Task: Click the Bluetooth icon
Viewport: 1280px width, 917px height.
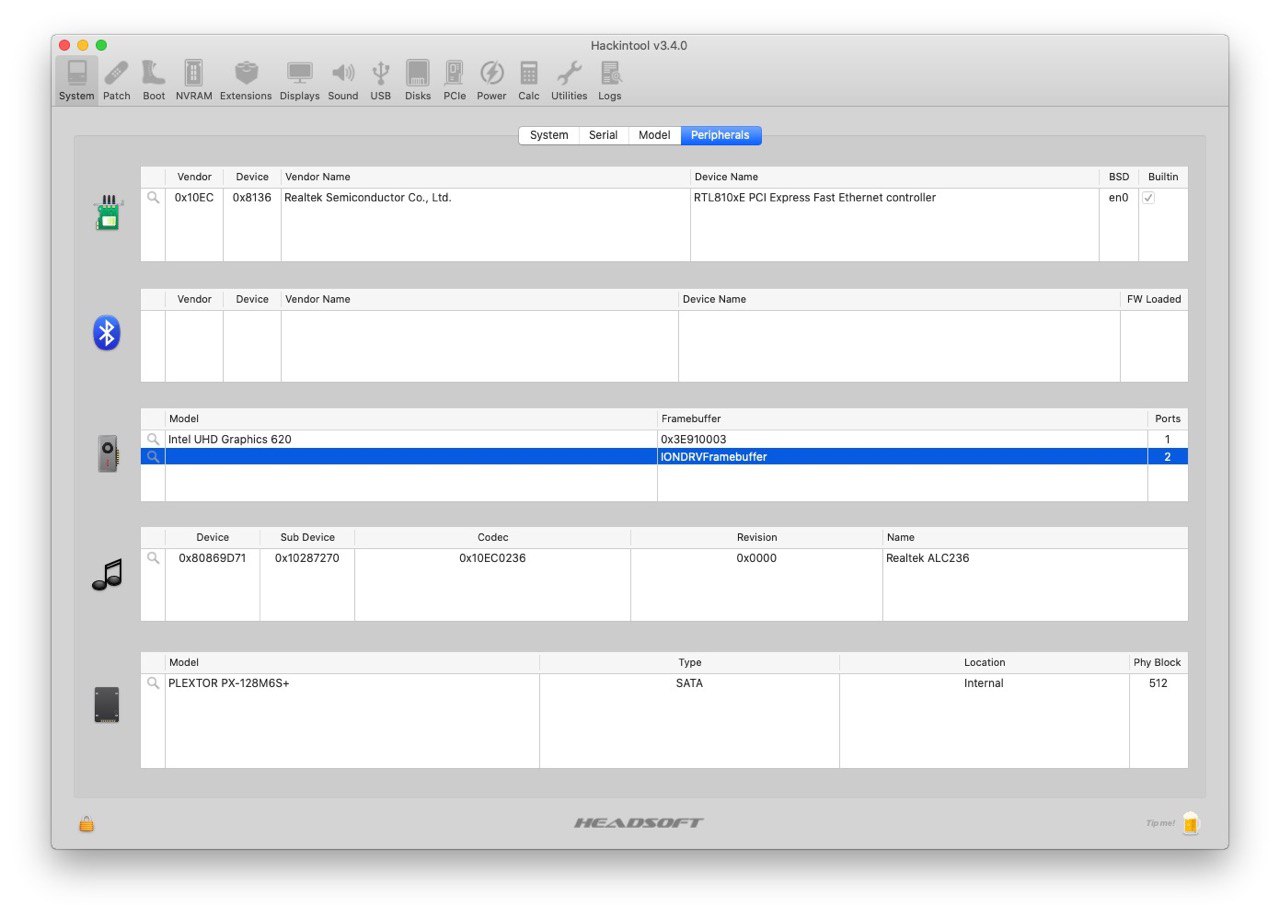Action: point(107,333)
